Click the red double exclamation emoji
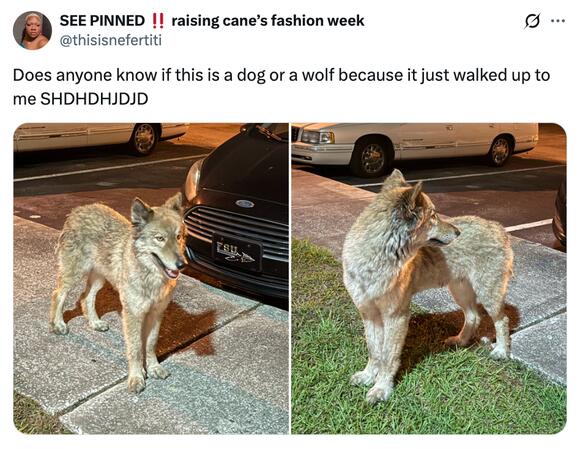This screenshot has width=580, height=449. pos(158,21)
